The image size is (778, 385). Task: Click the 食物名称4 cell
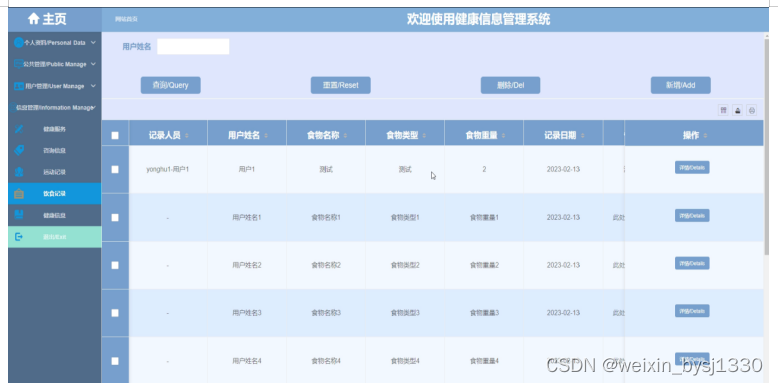pos(326,361)
